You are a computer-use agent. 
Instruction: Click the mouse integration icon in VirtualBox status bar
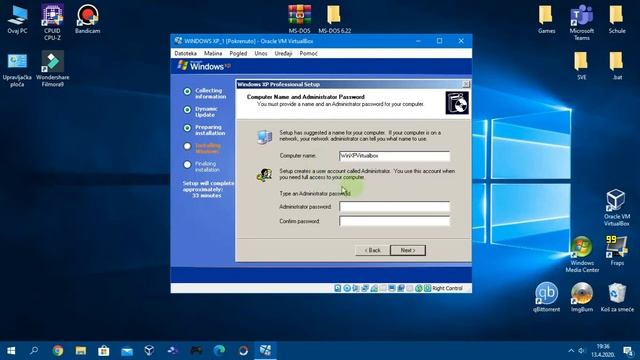419,288
